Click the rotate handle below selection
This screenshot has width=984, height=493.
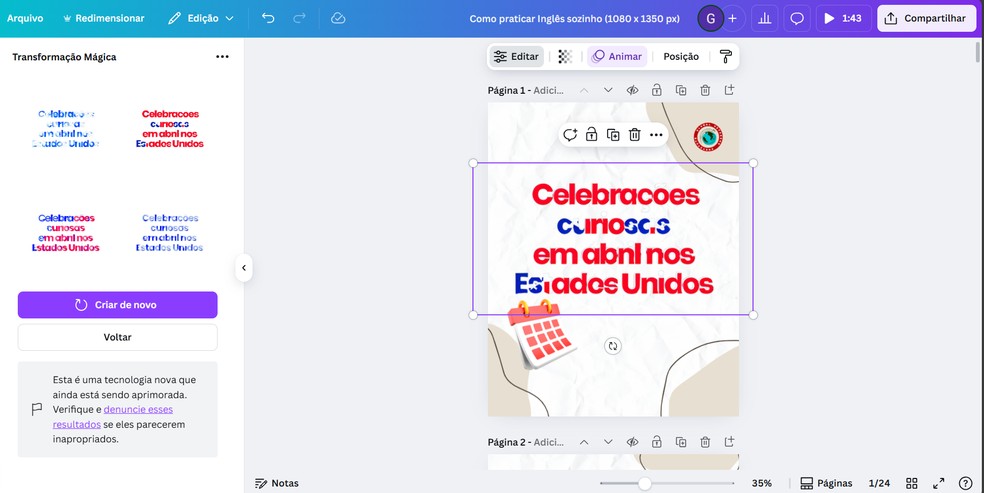click(x=613, y=346)
